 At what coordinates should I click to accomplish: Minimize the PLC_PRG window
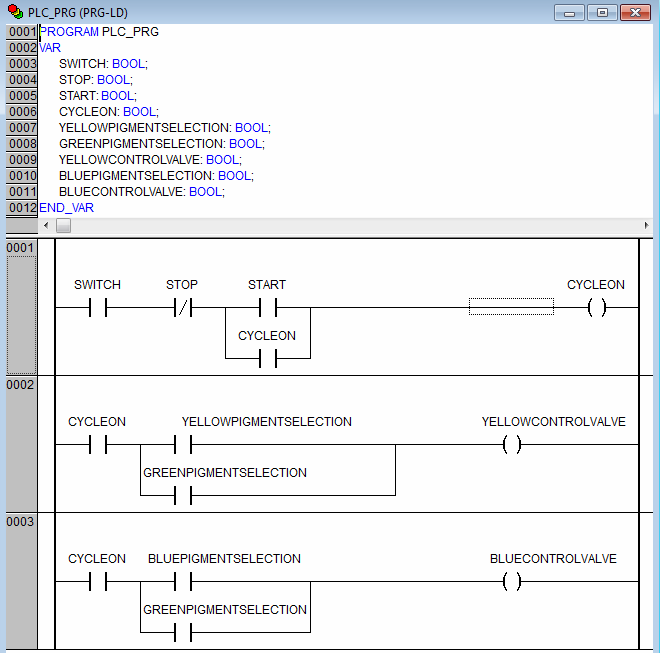(x=569, y=13)
